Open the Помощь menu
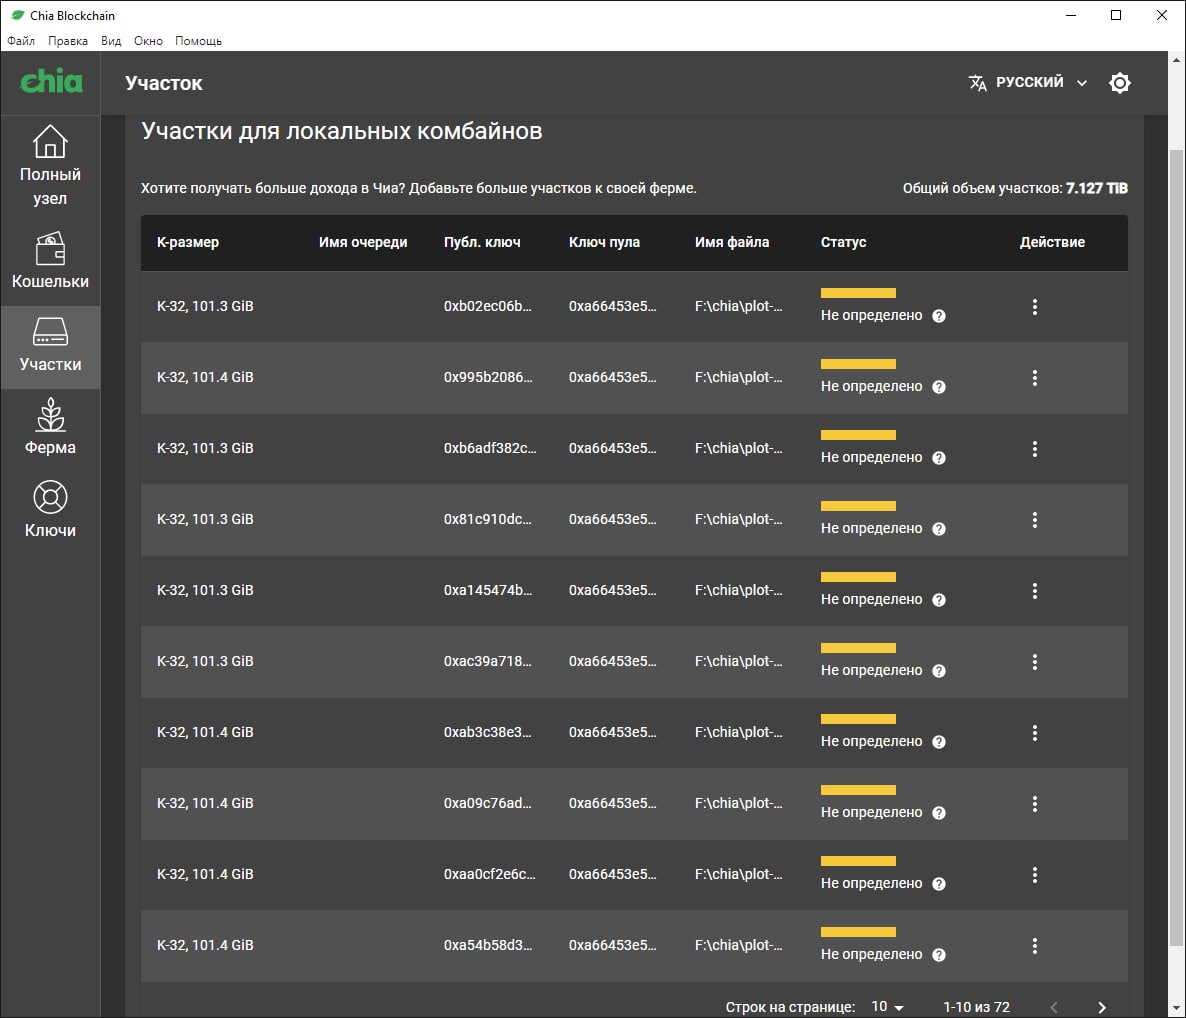The image size is (1186, 1018). click(x=198, y=41)
